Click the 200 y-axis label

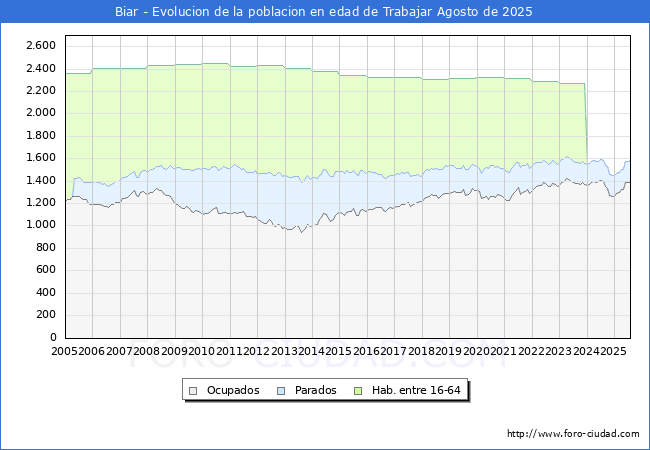[x=46, y=315]
